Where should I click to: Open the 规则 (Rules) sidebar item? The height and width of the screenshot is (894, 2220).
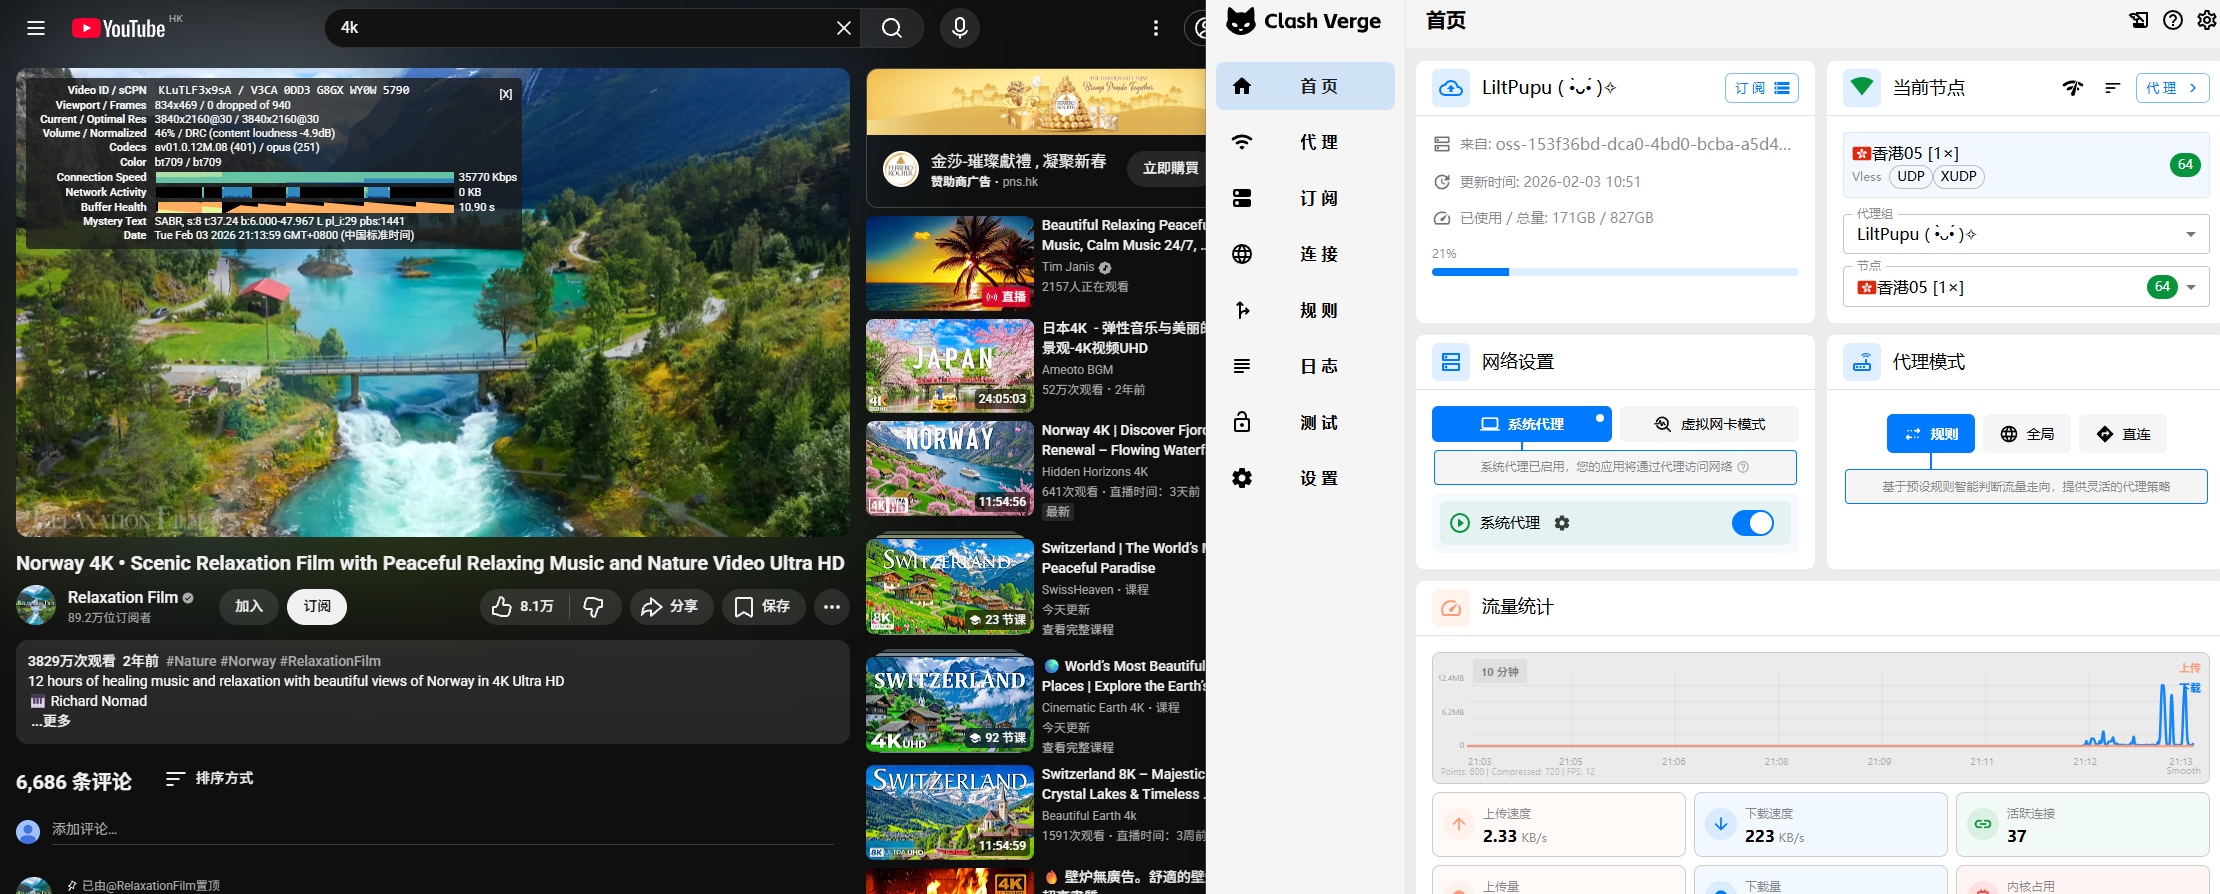(x=1305, y=310)
